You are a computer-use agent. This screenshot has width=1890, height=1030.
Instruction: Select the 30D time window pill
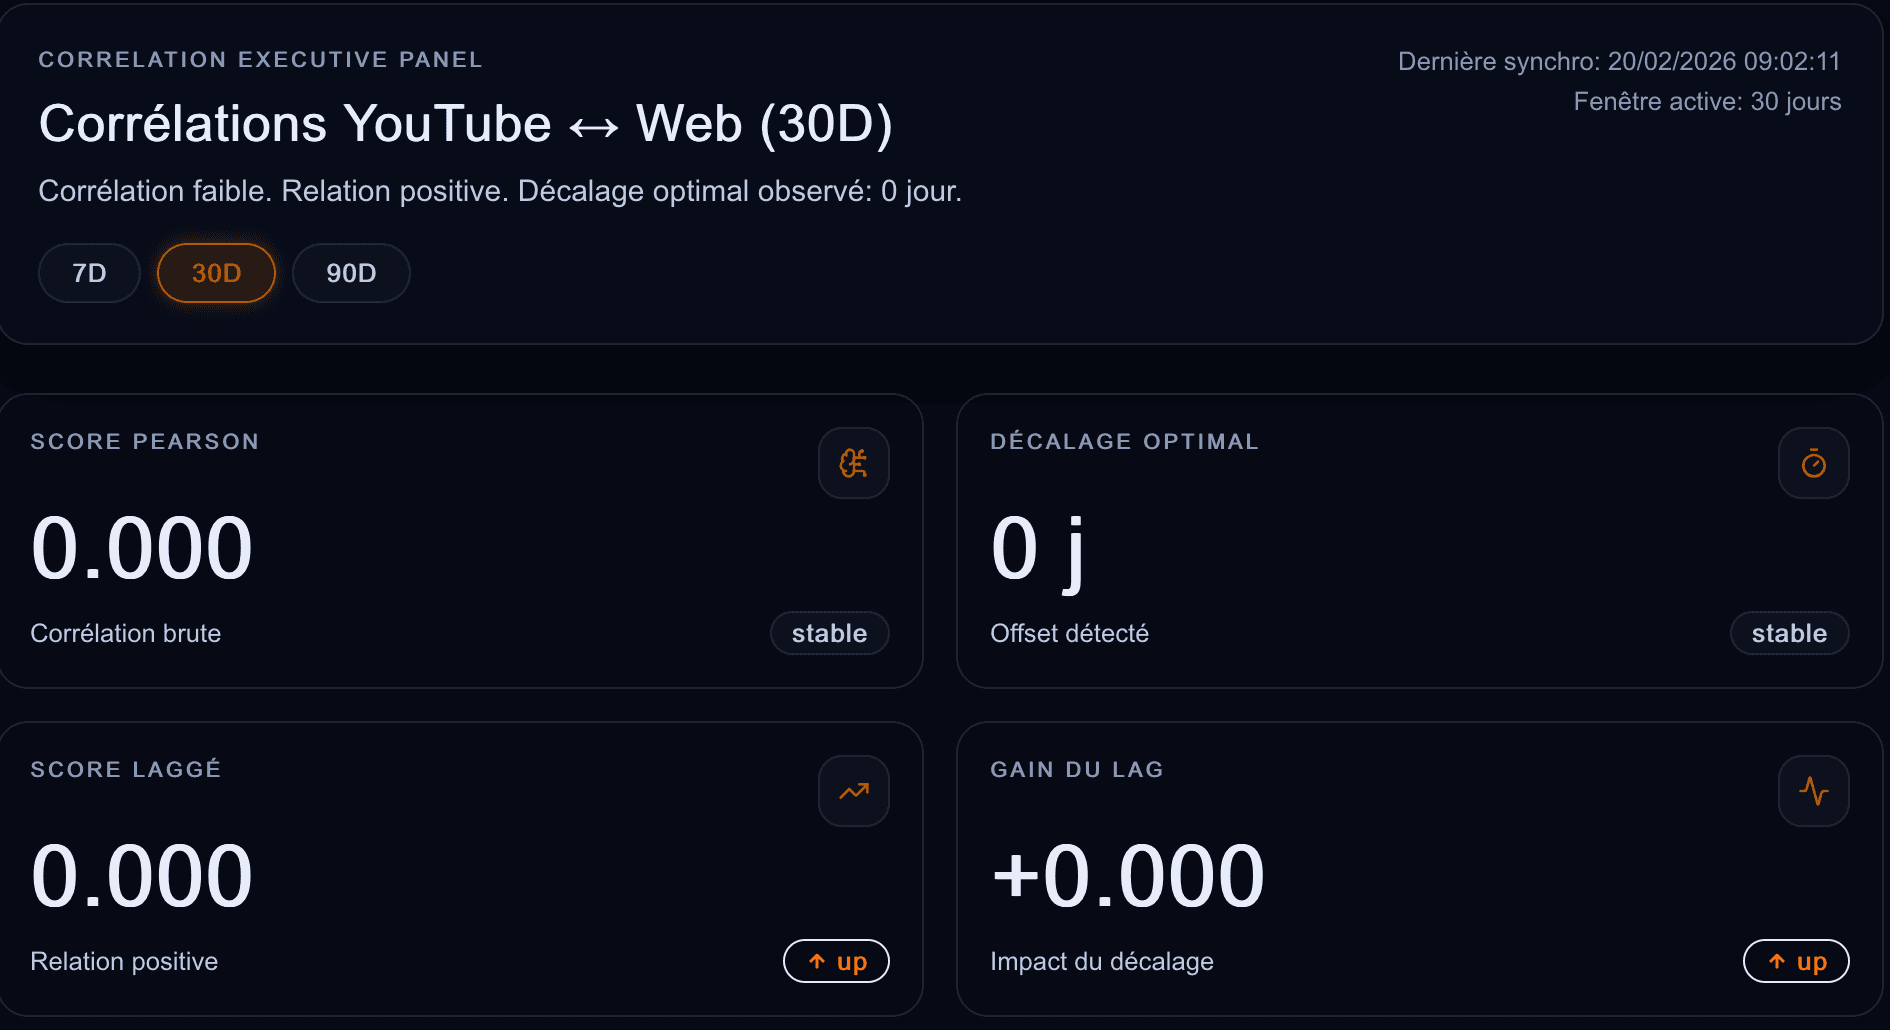click(x=216, y=273)
